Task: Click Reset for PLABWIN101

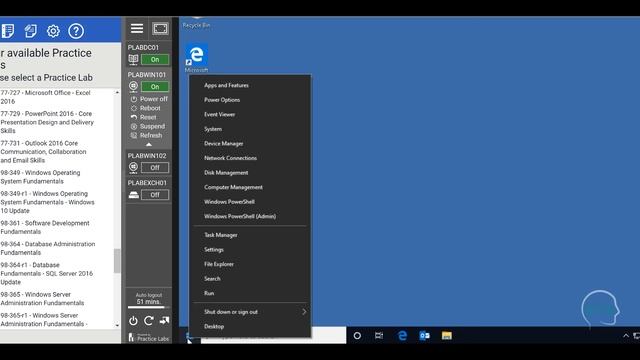Action: (x=144, y=117)
